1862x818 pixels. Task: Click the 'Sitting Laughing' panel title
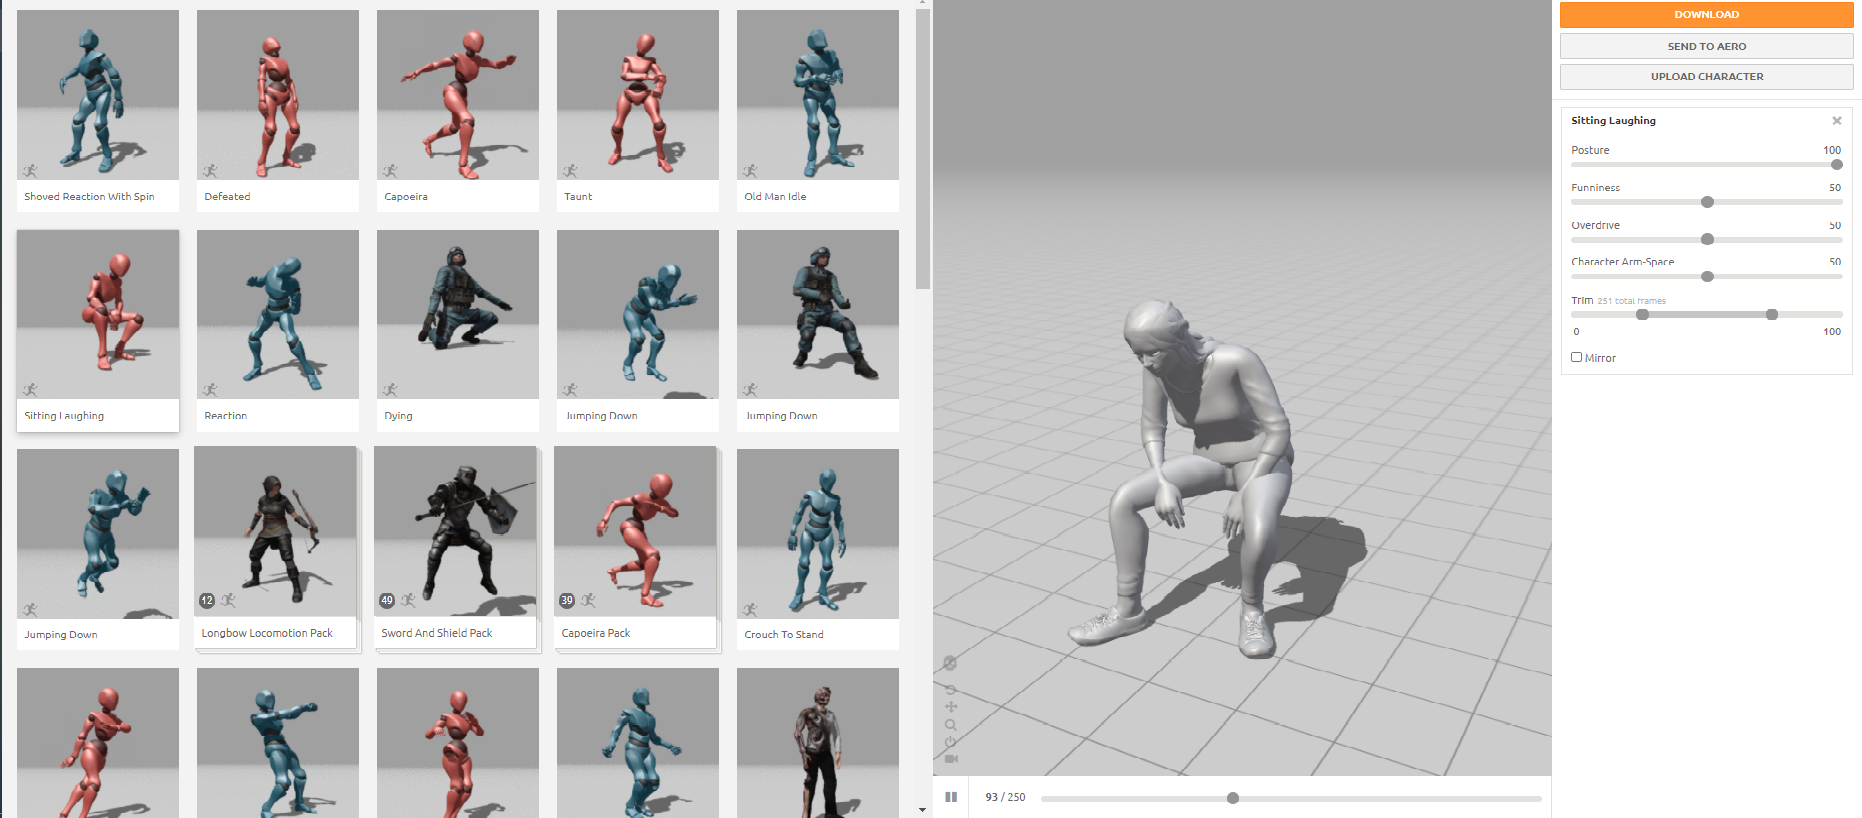pos(1613,121)
